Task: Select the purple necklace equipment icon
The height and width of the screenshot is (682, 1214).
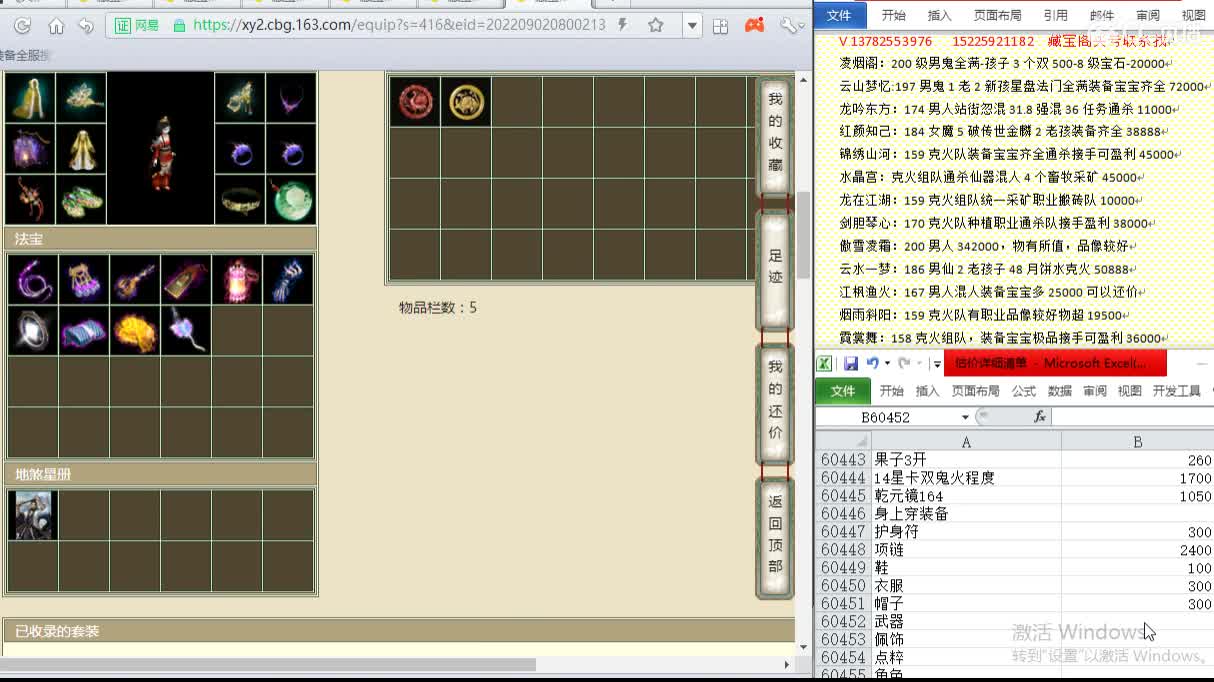Action: click(291, 97)
